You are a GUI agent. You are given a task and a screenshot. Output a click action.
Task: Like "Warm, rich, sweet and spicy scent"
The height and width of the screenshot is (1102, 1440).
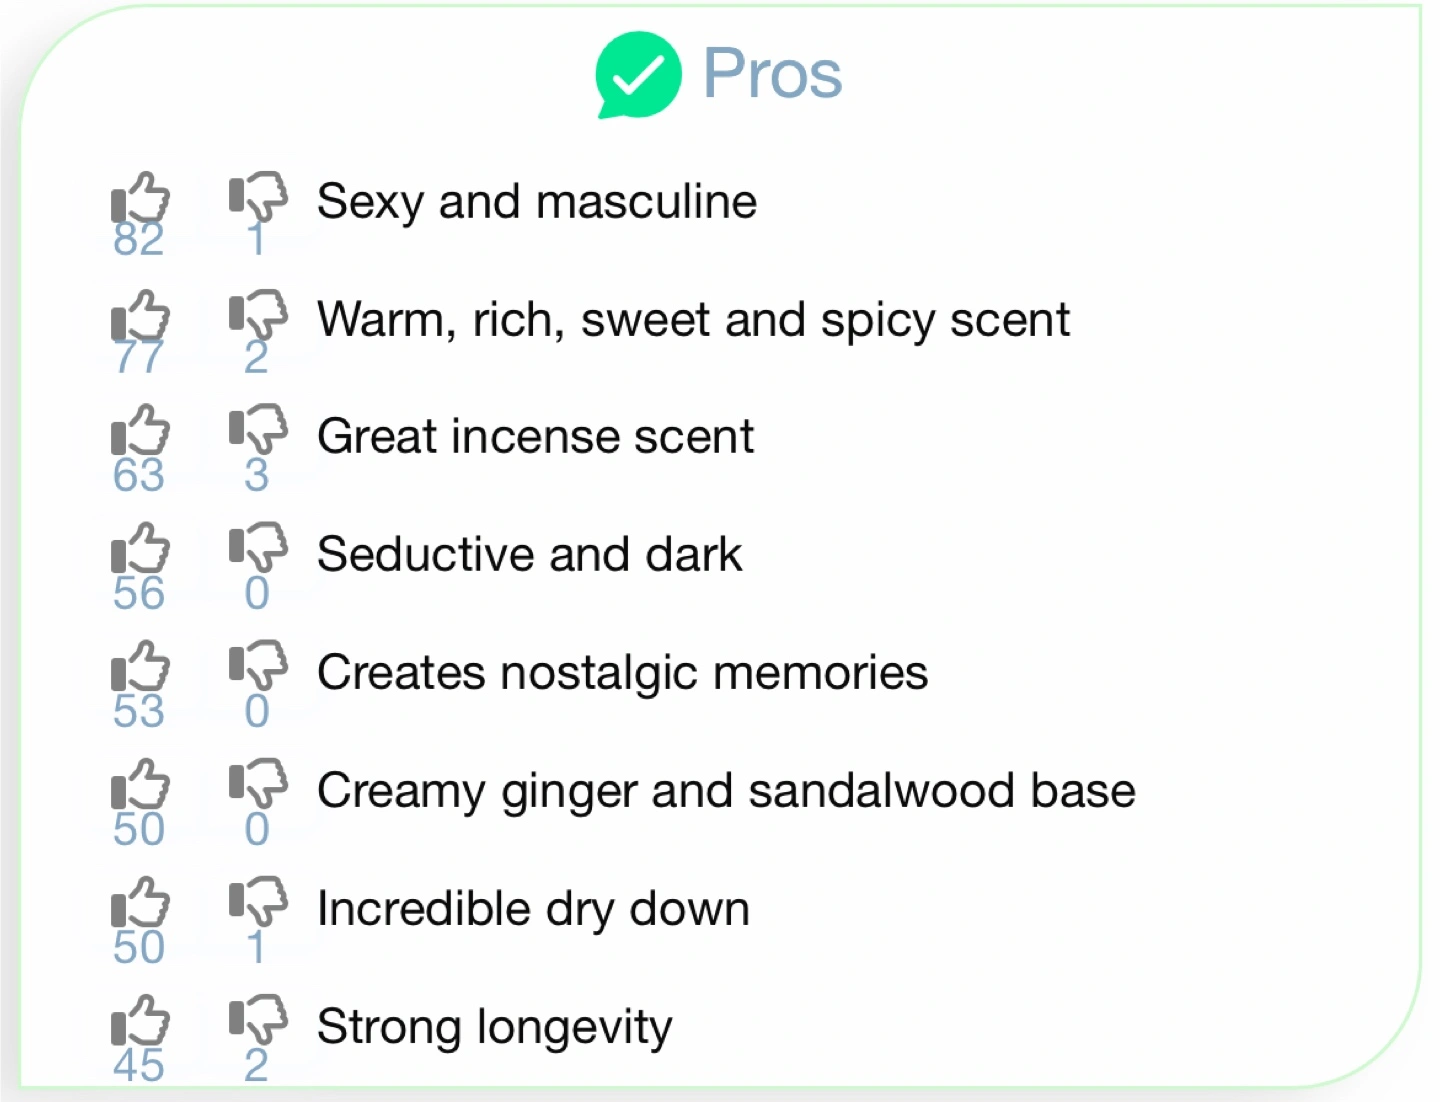pyautogui.click(x=140, y=315)
